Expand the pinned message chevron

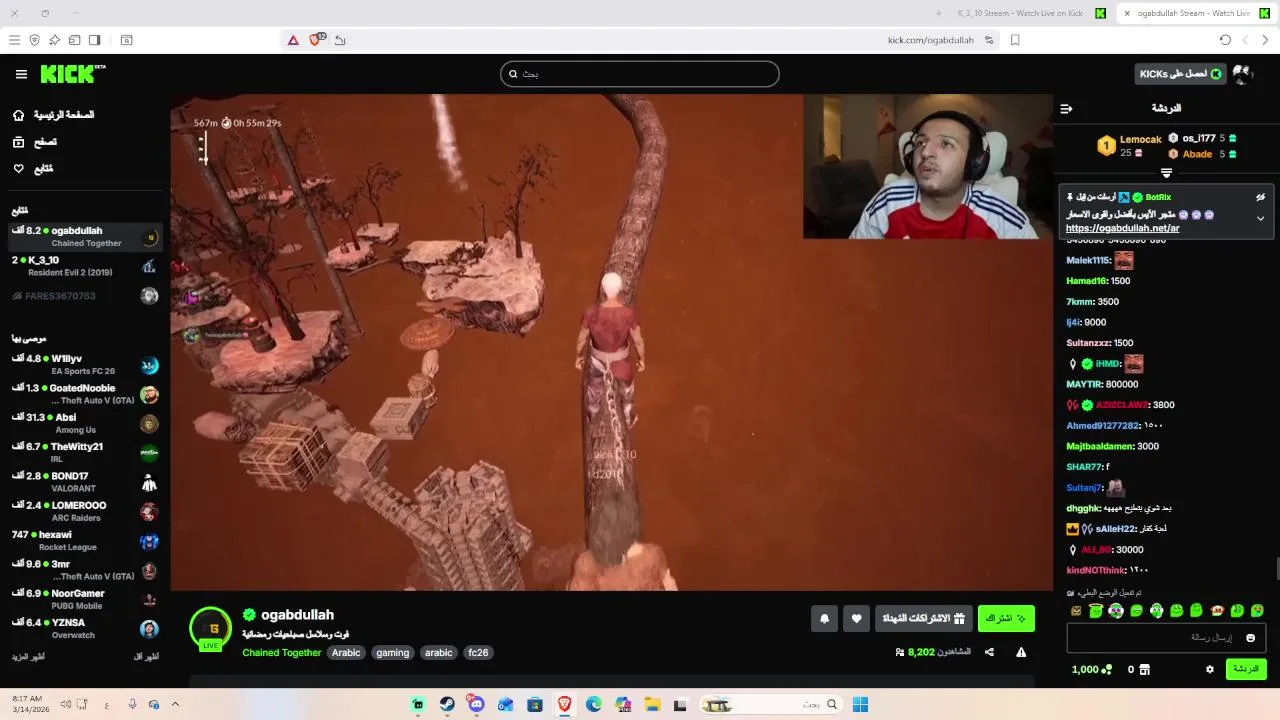click(1260, 218)
